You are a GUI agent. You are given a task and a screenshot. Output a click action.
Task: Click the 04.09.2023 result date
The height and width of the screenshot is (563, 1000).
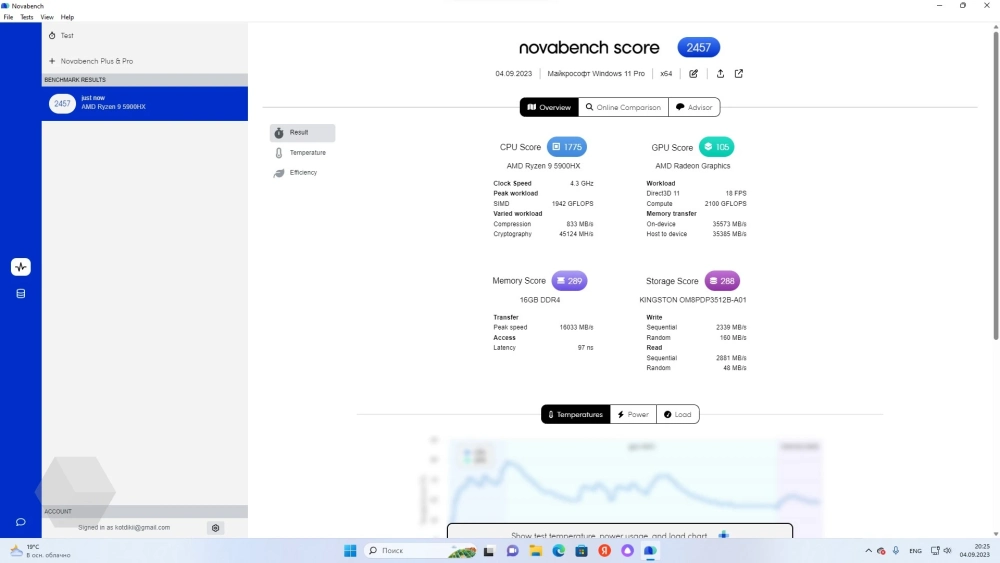coord(513,73)
